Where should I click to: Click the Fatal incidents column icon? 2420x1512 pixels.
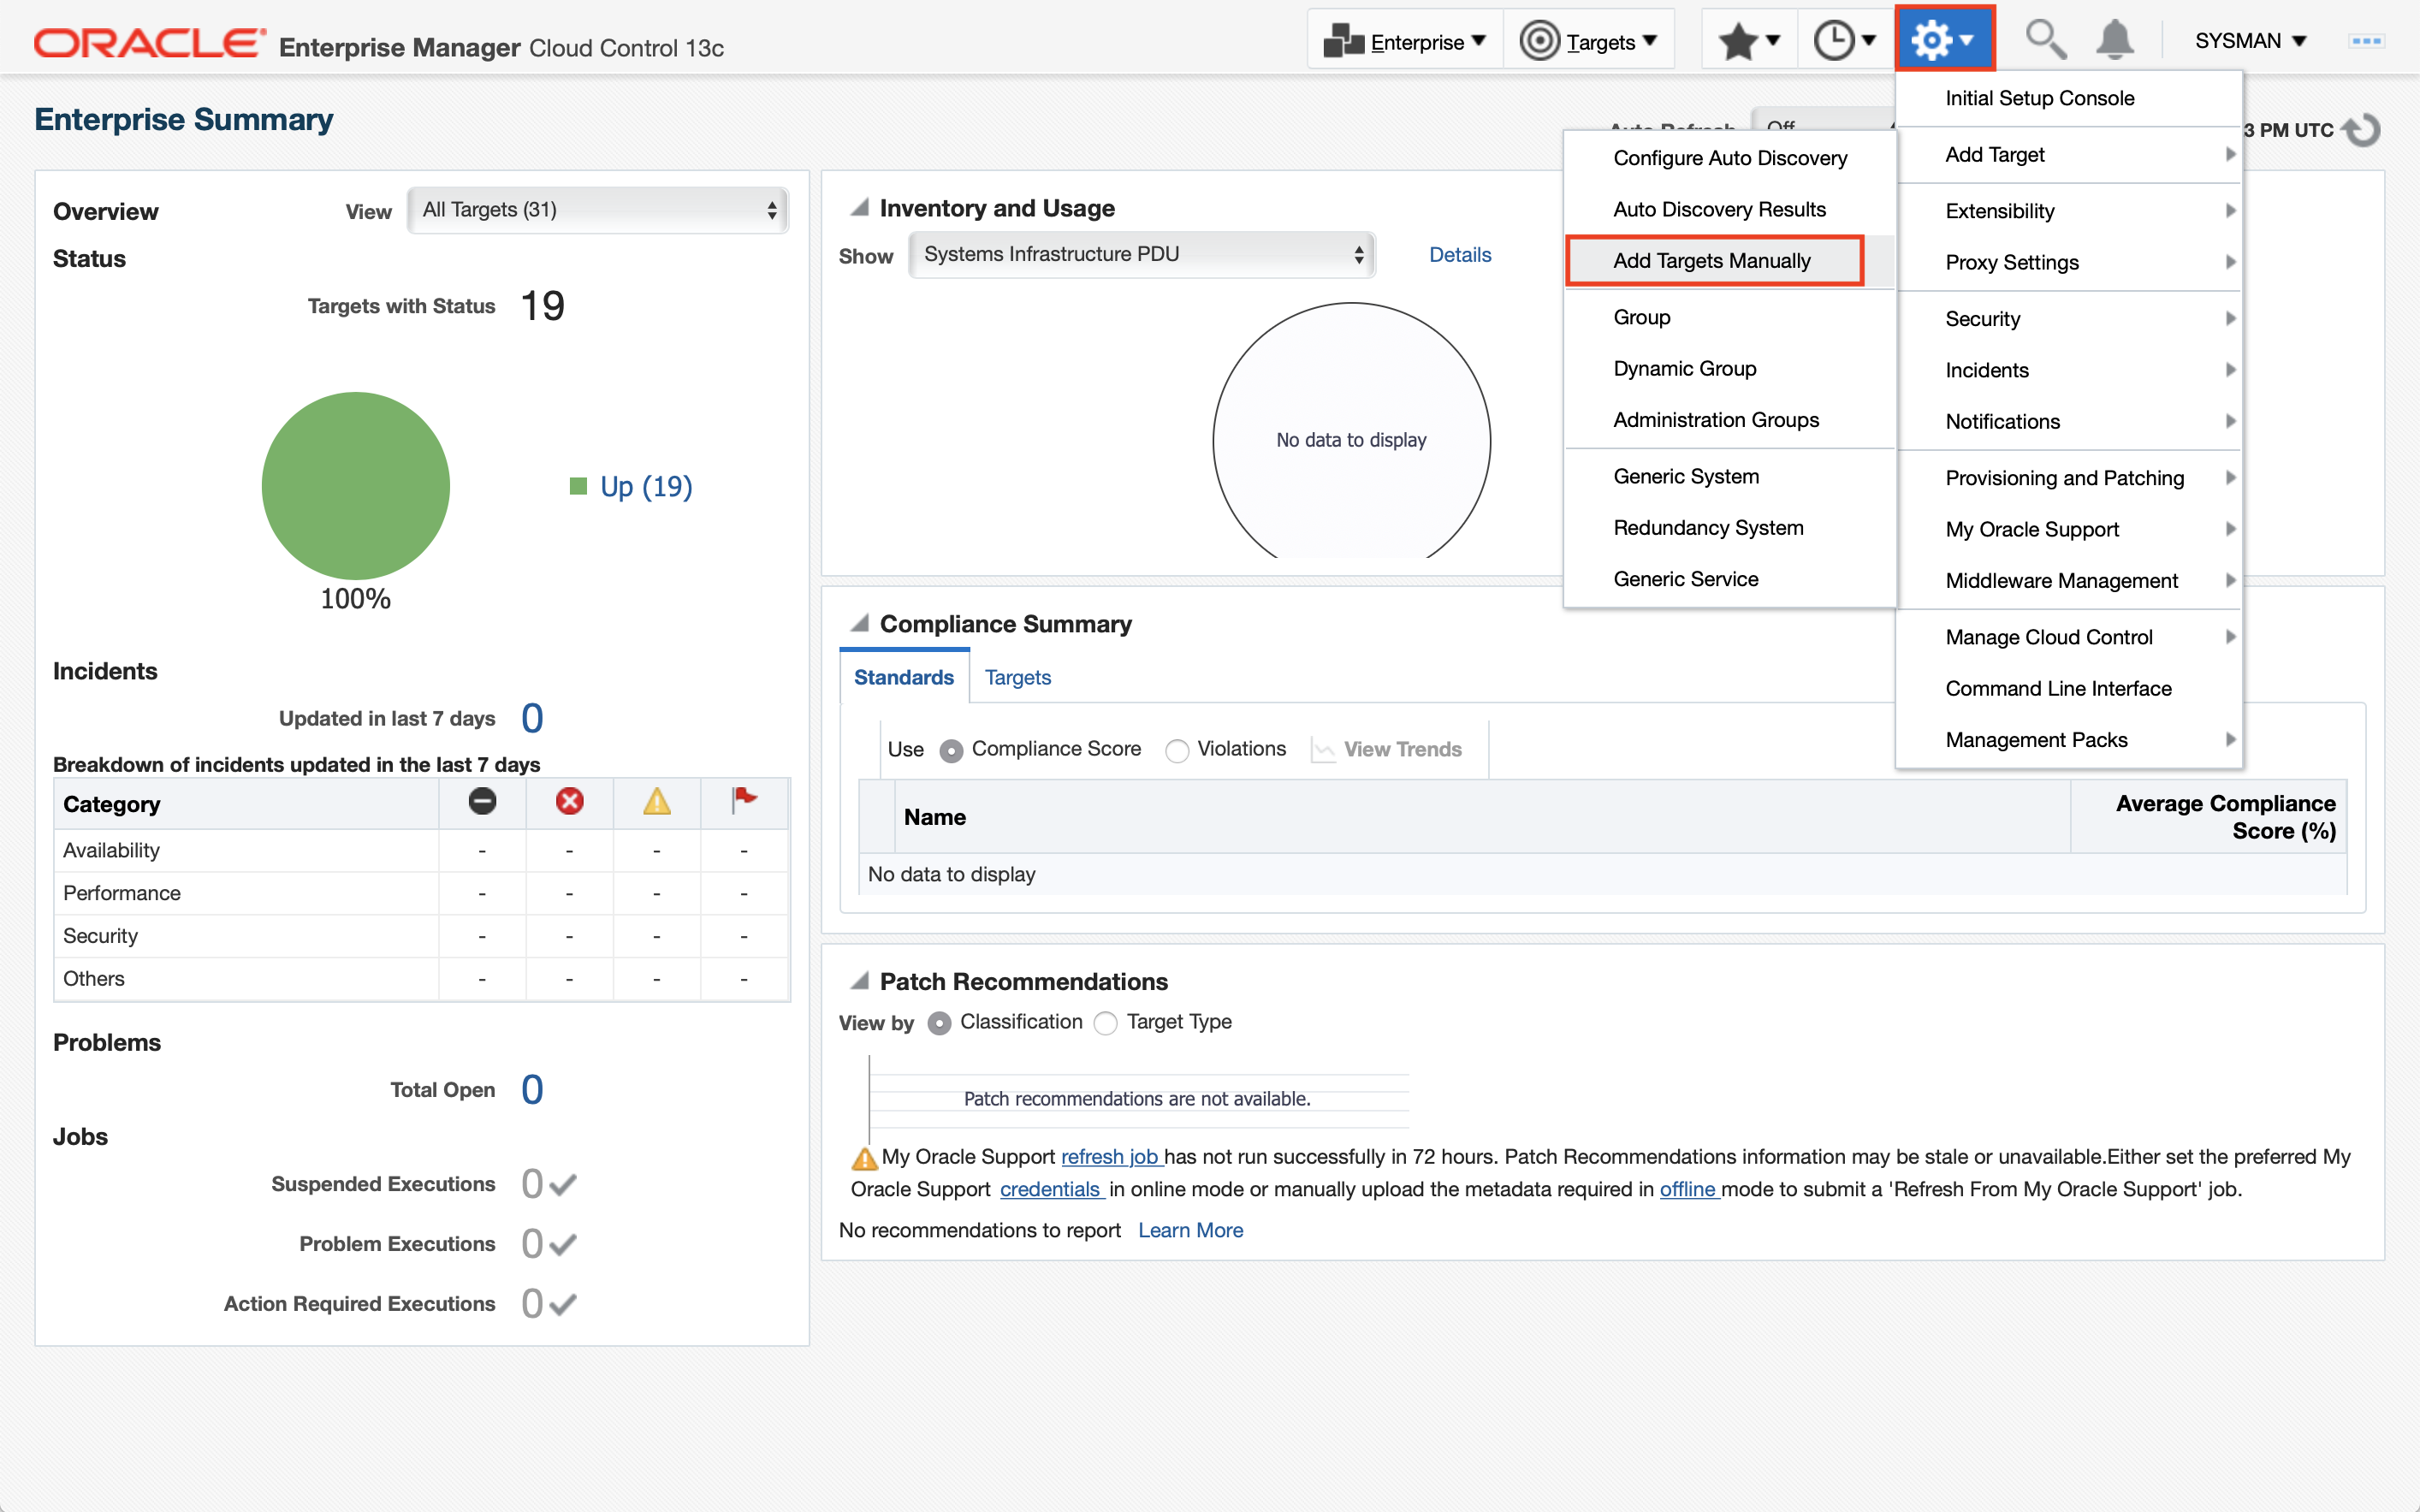point(482,801)
